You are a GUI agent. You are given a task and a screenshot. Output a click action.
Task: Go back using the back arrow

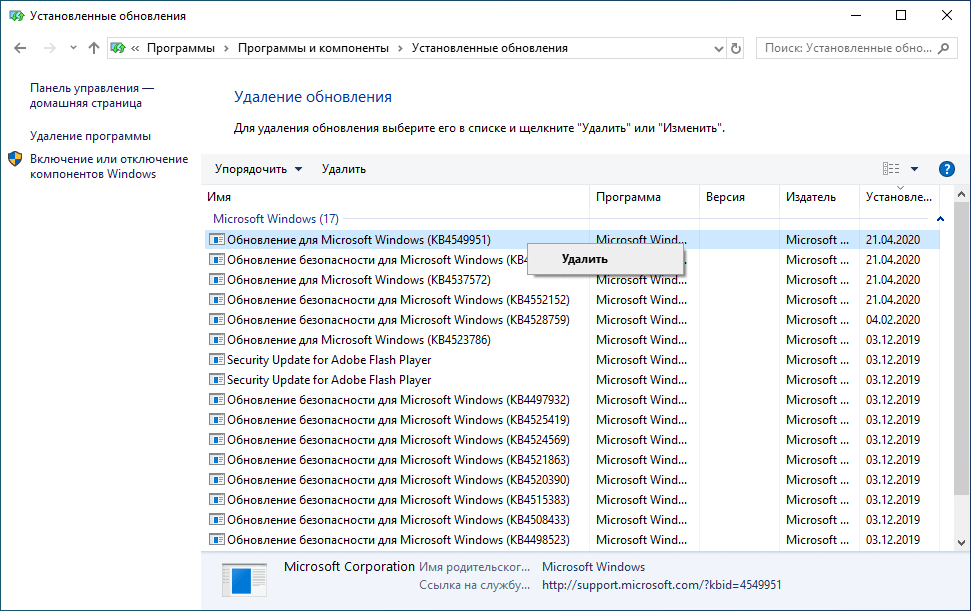[x=20, y=48]
